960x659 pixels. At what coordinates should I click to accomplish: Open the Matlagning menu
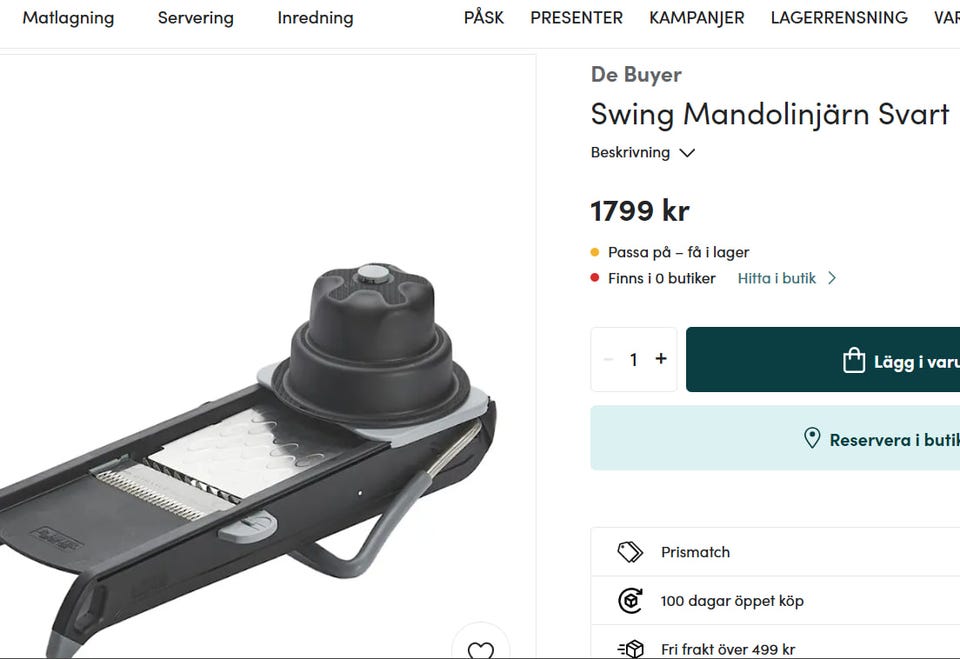69,18
